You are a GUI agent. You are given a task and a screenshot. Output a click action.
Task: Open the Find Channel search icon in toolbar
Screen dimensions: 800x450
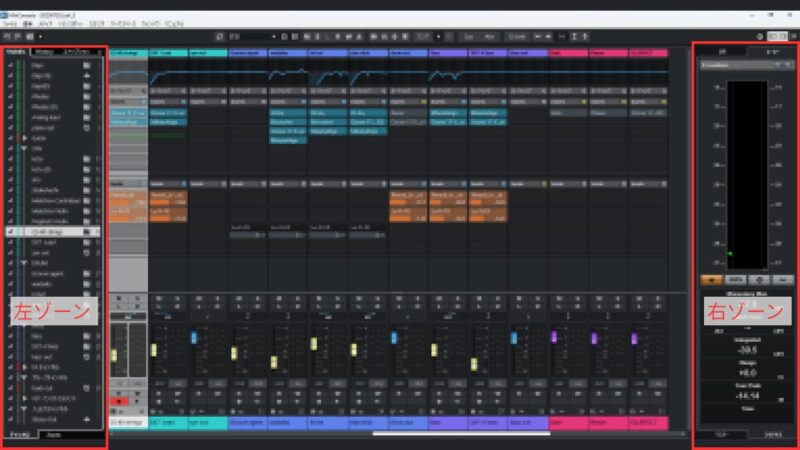219,37
